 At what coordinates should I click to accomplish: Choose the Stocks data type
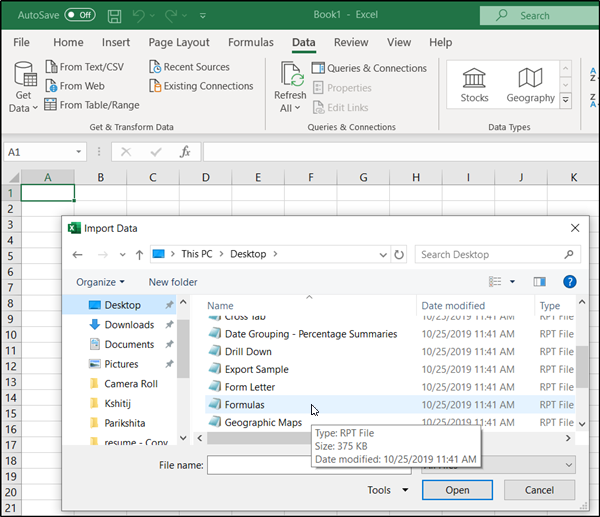(x=474, y=84)
